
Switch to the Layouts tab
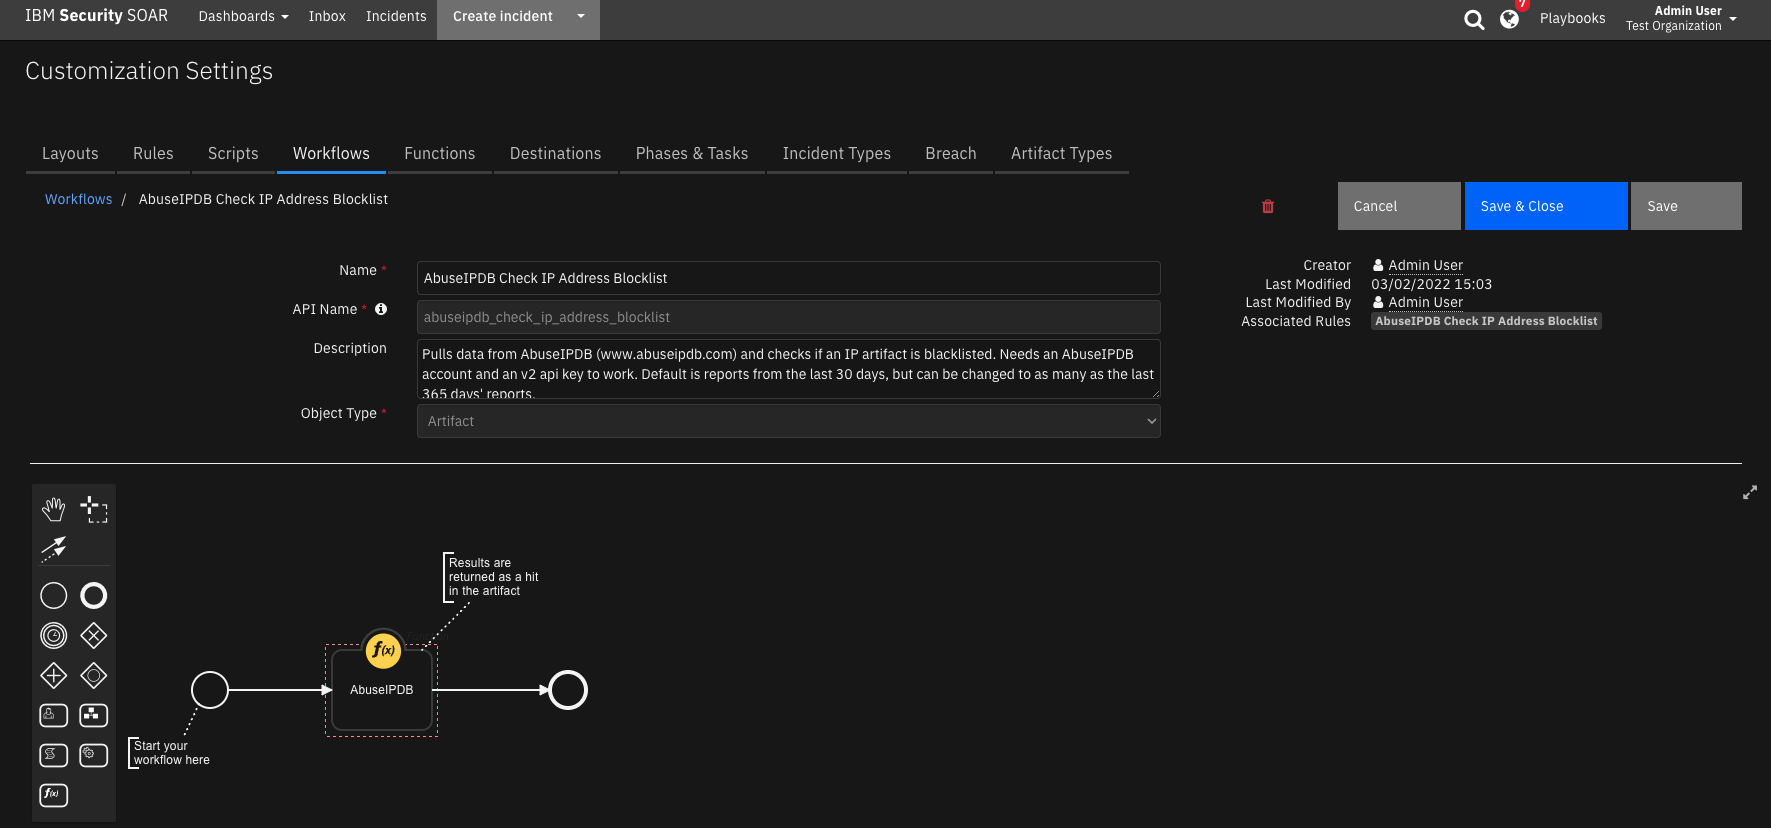tap(70, 153)
